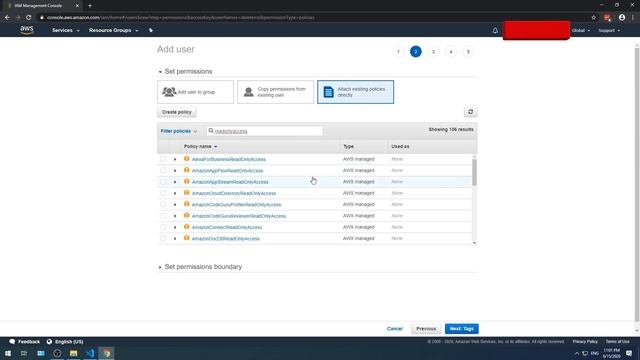
Task: Go back with the browser back arrow
Action: point(7,18)
